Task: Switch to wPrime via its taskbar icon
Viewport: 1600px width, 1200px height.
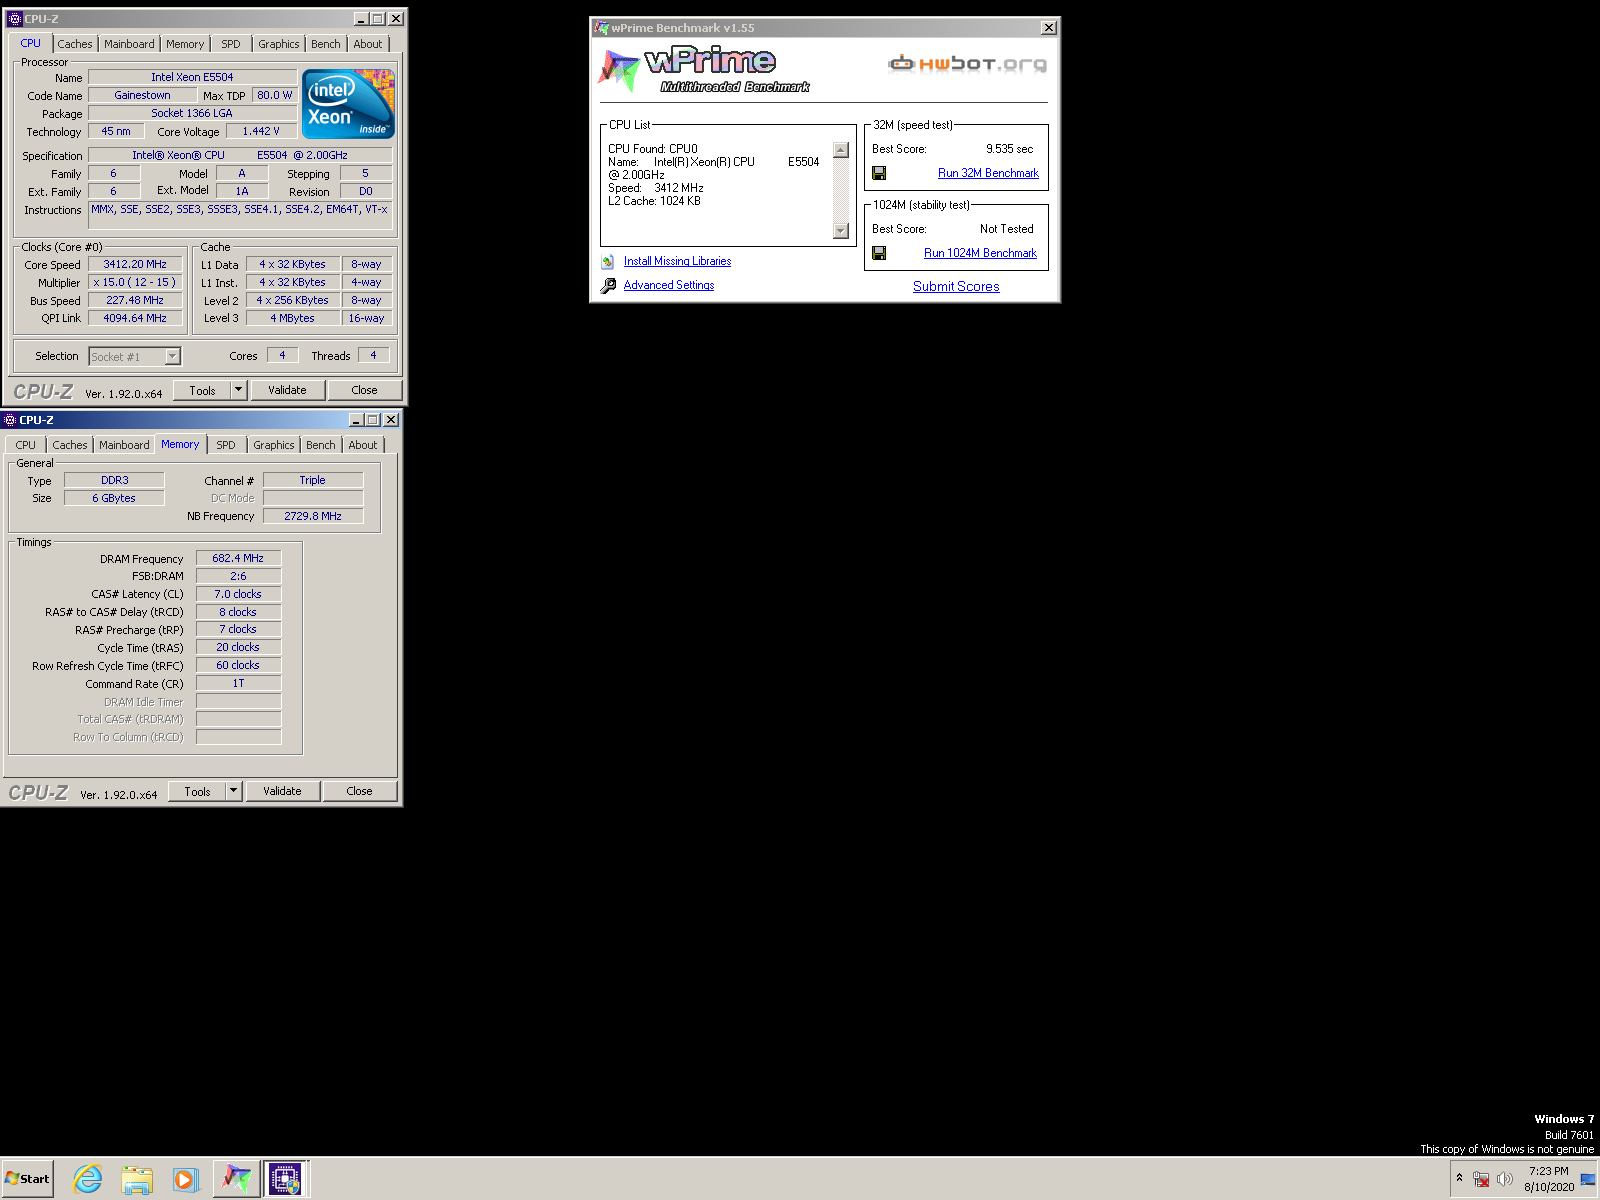Action: click(x=236, y=1179)
